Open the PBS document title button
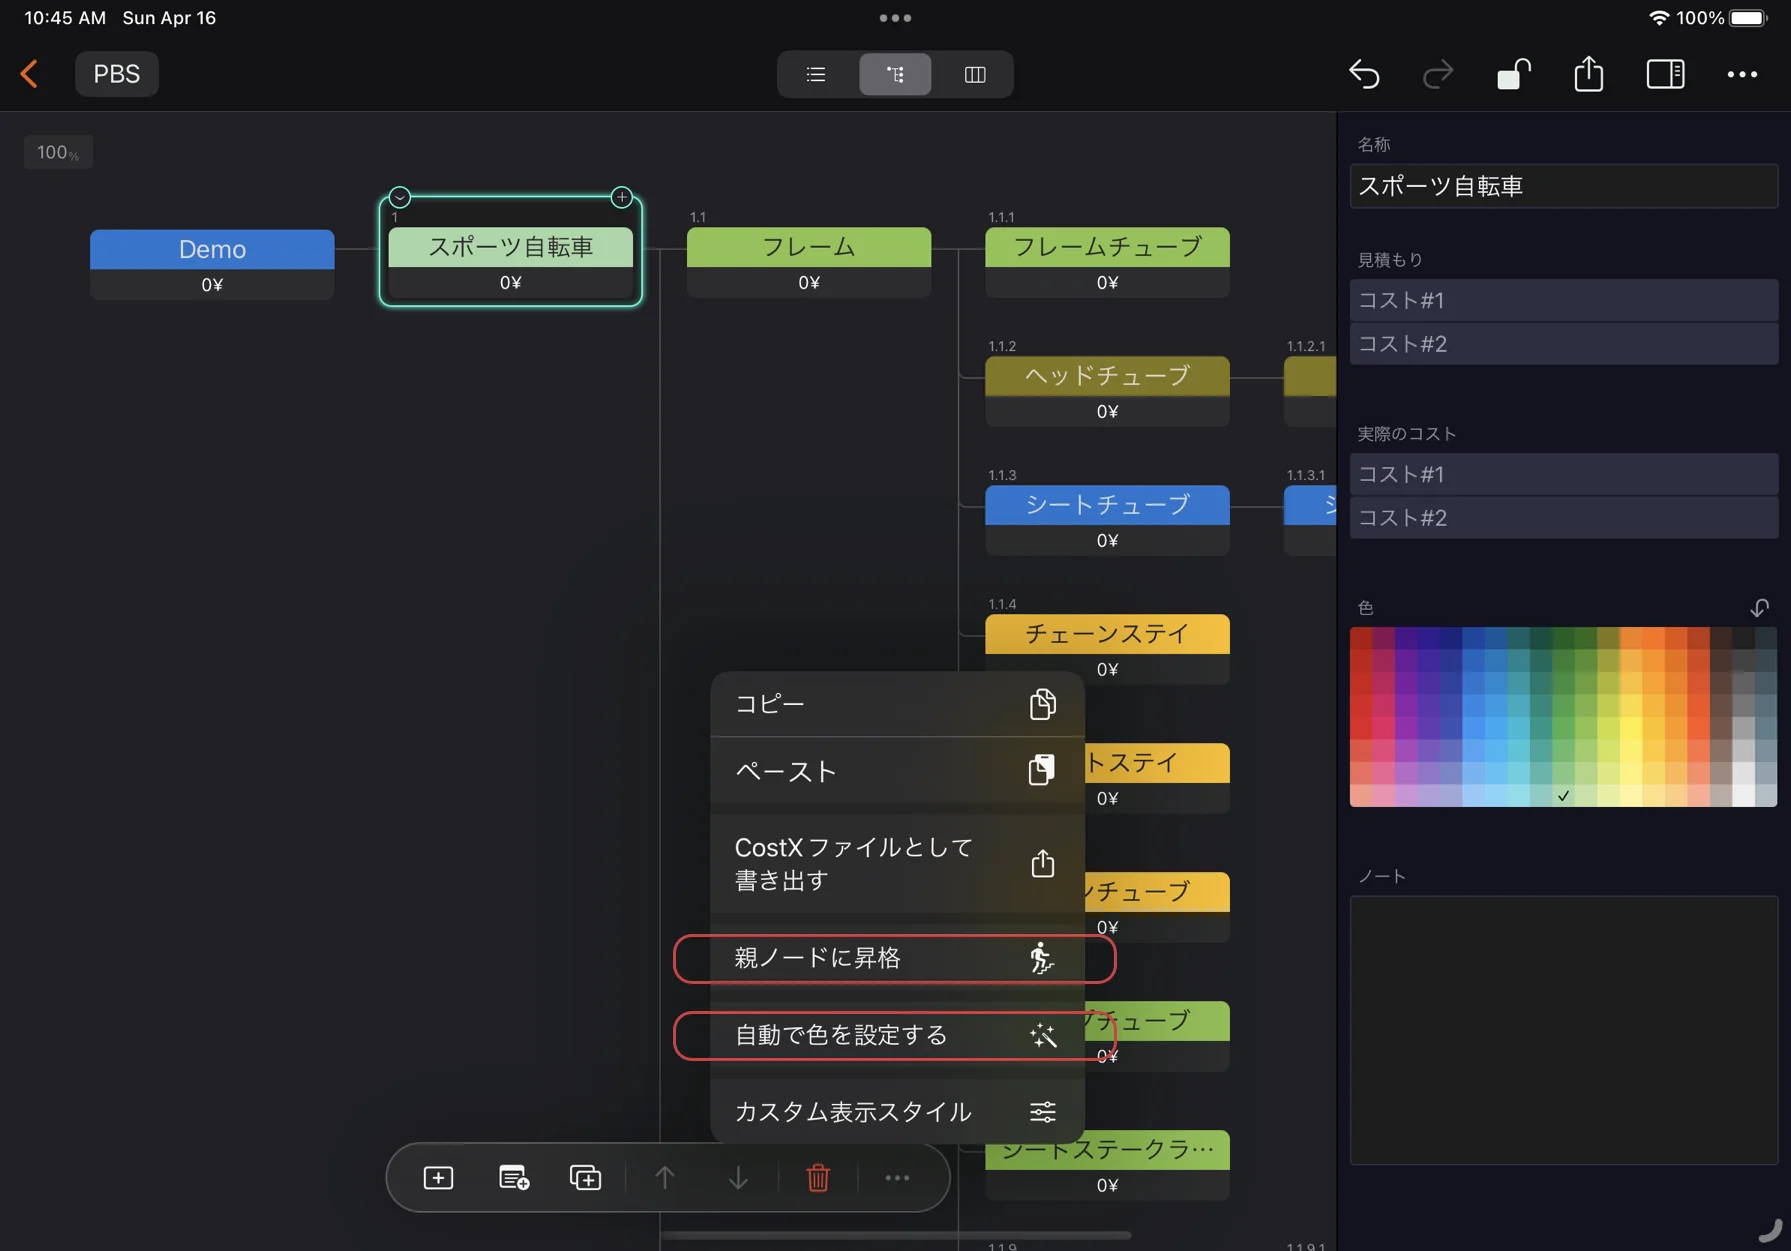This screenshot has width=1791, height=1251. pos(116,74)
